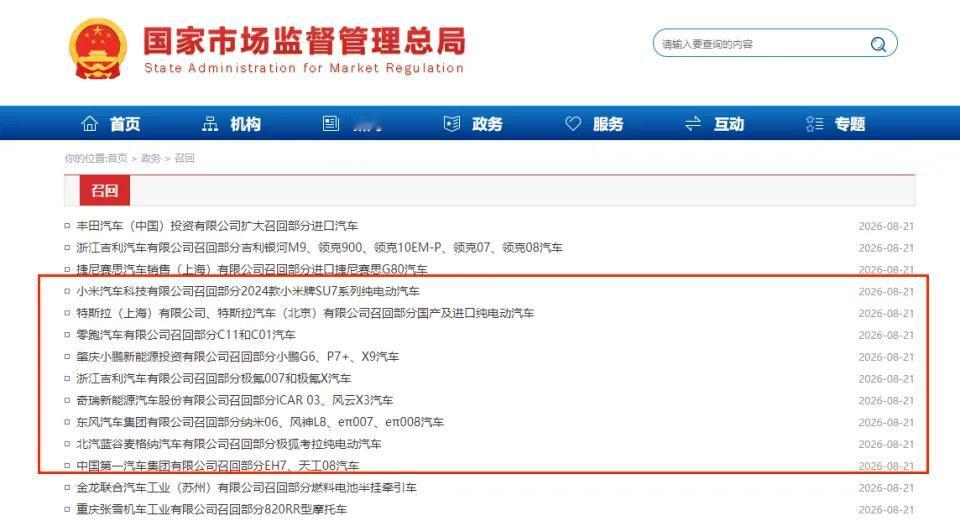Click the list icon beside 专题
Viewport: 960px width, 521px height.
coord(814,124)
